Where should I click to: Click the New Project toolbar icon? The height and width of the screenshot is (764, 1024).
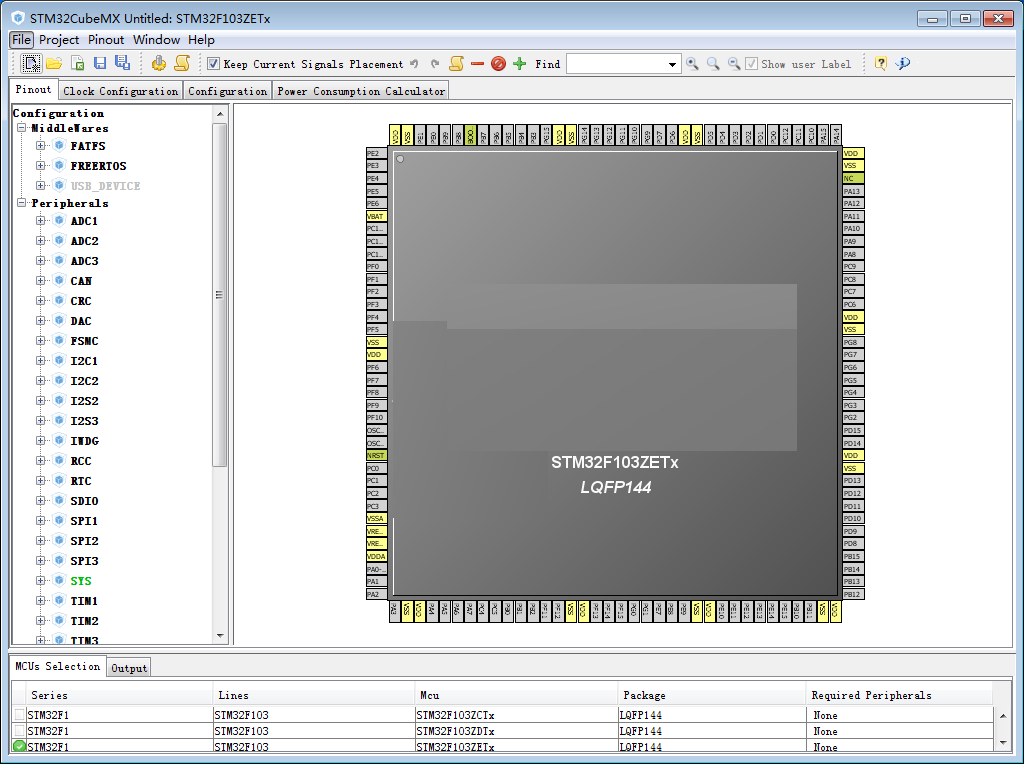(31, 63)
